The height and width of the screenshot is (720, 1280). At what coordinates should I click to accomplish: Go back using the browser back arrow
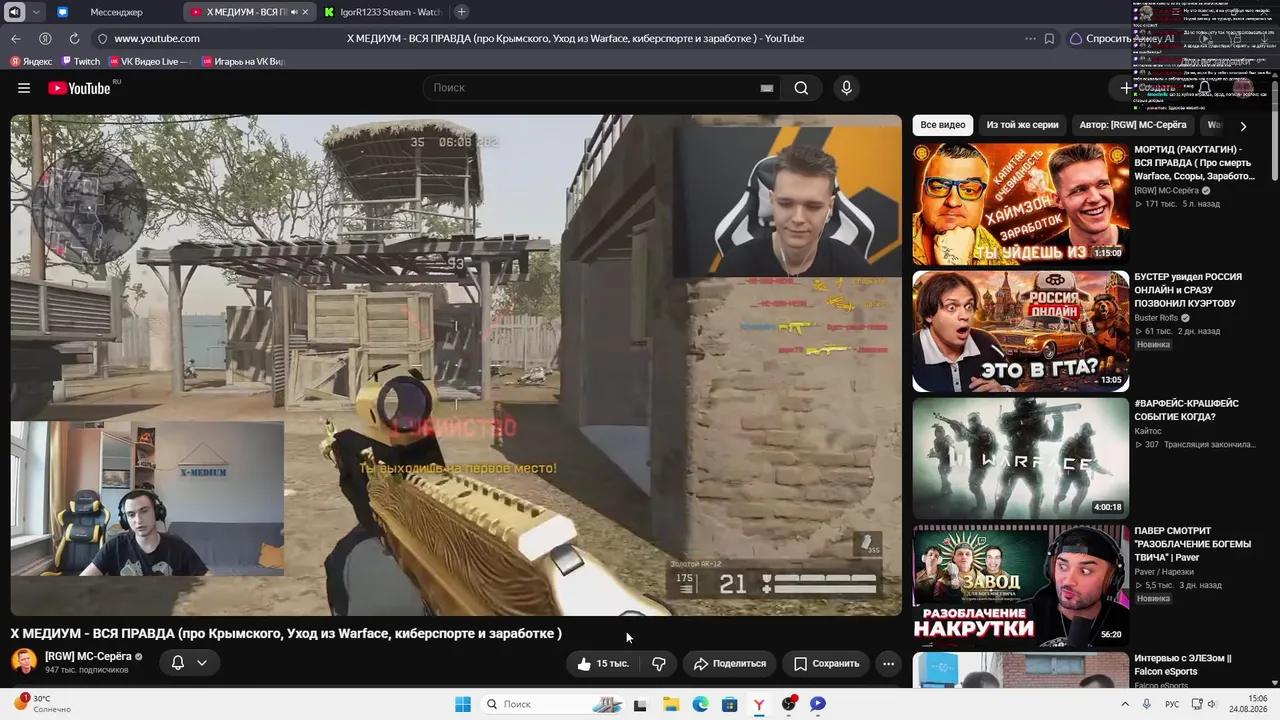tap(16, 39)
